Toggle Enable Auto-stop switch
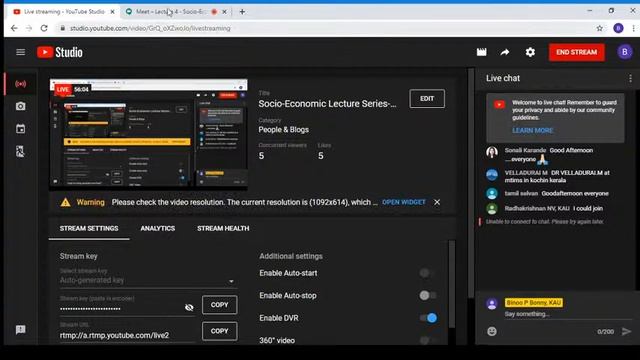The height and width of the screenshot is (360, 640). pyautogui.click(x=428, y=295)
